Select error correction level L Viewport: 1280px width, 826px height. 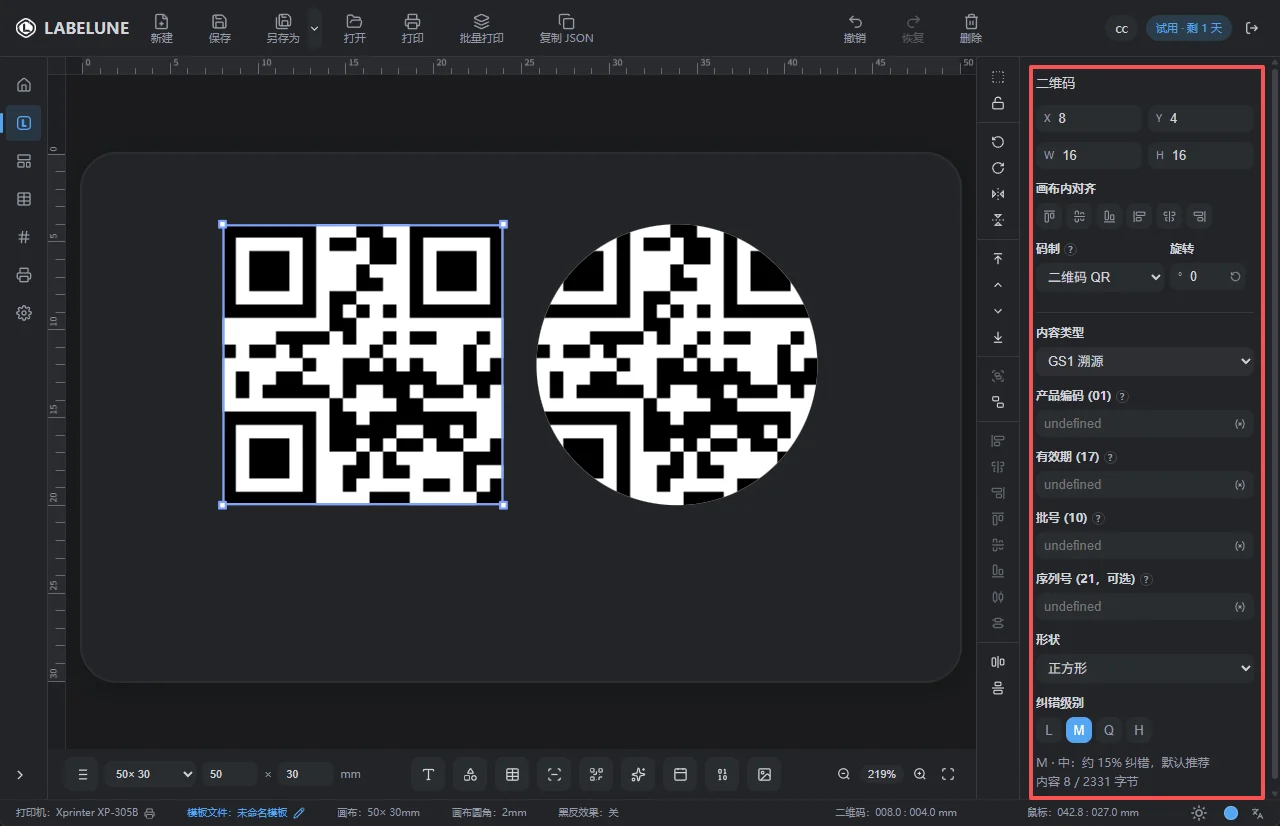pyautogui.click(x=1048, y=730)
